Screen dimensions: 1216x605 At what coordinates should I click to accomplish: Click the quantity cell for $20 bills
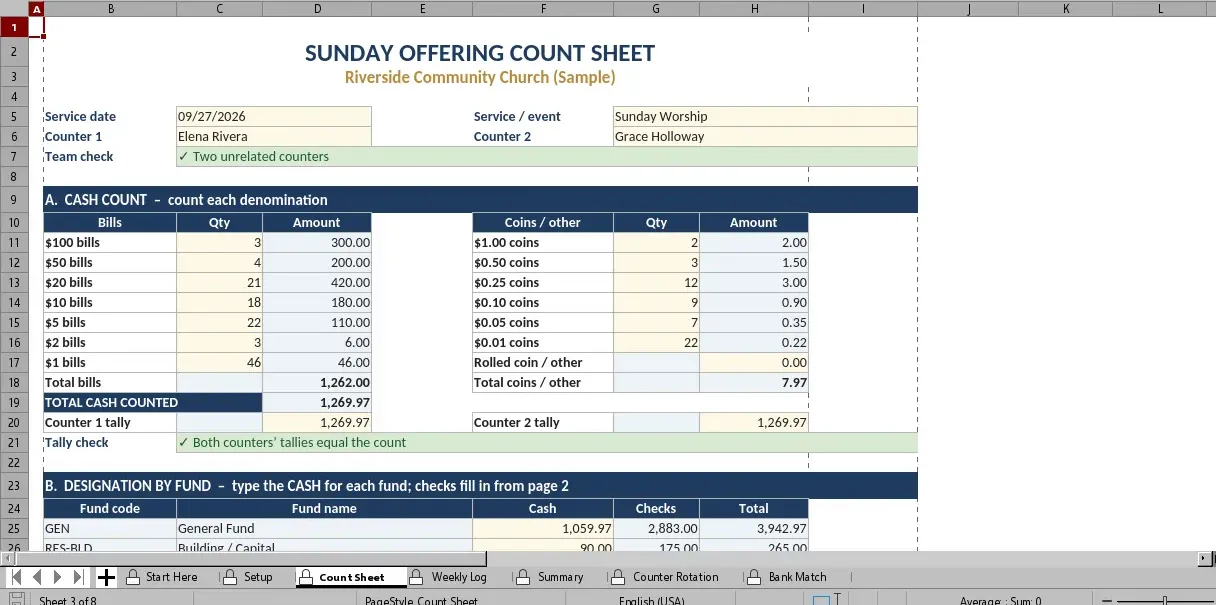click(220, 283)
